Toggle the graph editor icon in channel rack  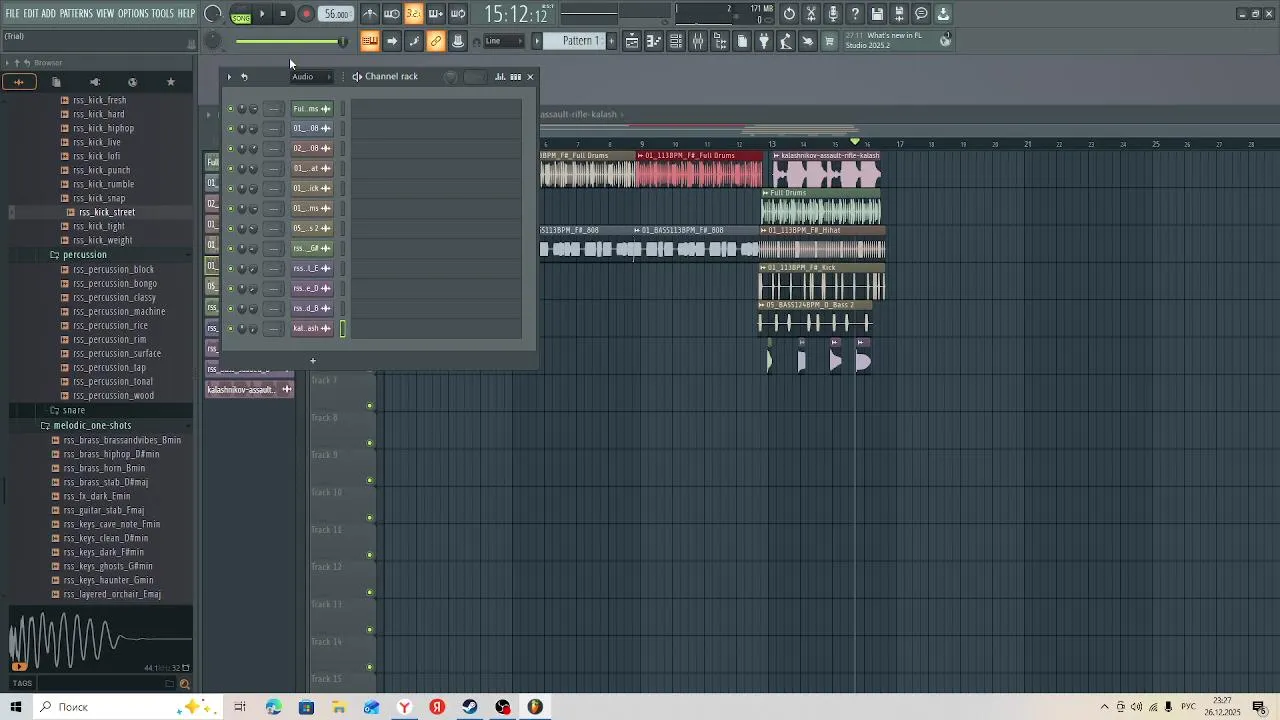click(x=500, y=77)
